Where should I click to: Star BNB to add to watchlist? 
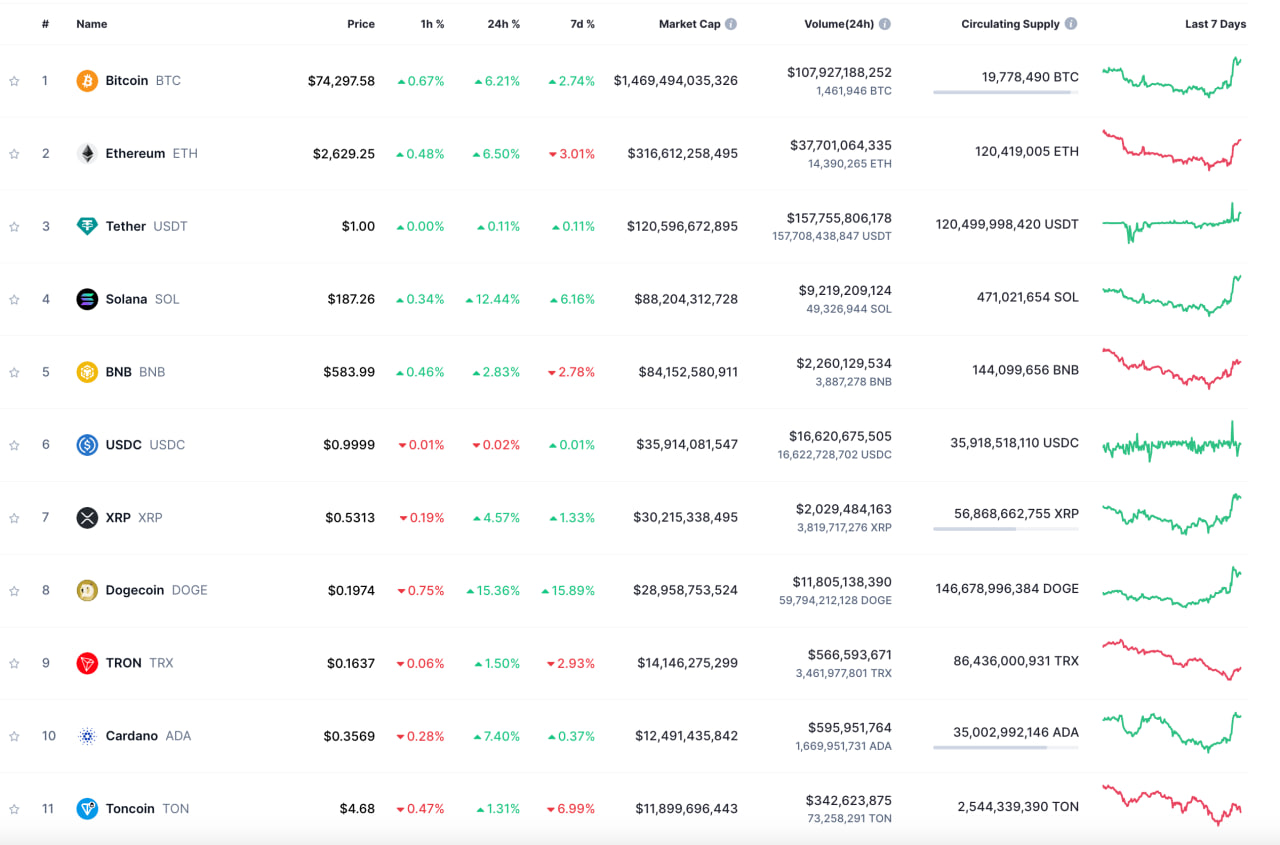(x=14, y=372)
